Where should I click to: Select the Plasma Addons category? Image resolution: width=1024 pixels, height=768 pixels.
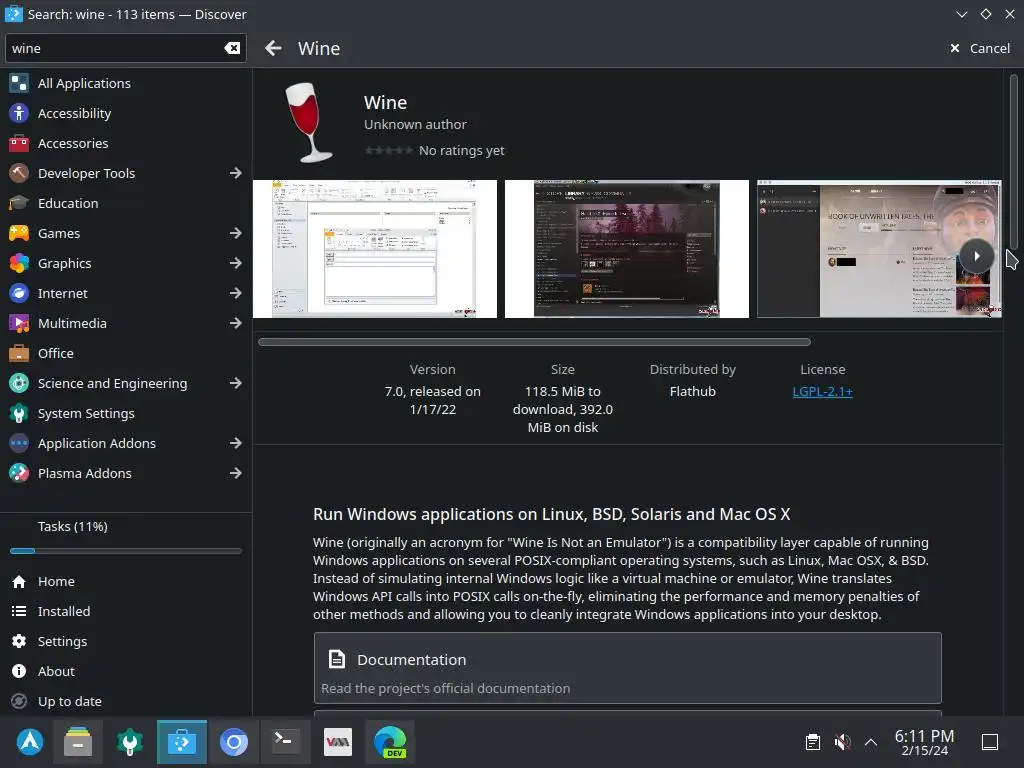[x=126, y=473]
